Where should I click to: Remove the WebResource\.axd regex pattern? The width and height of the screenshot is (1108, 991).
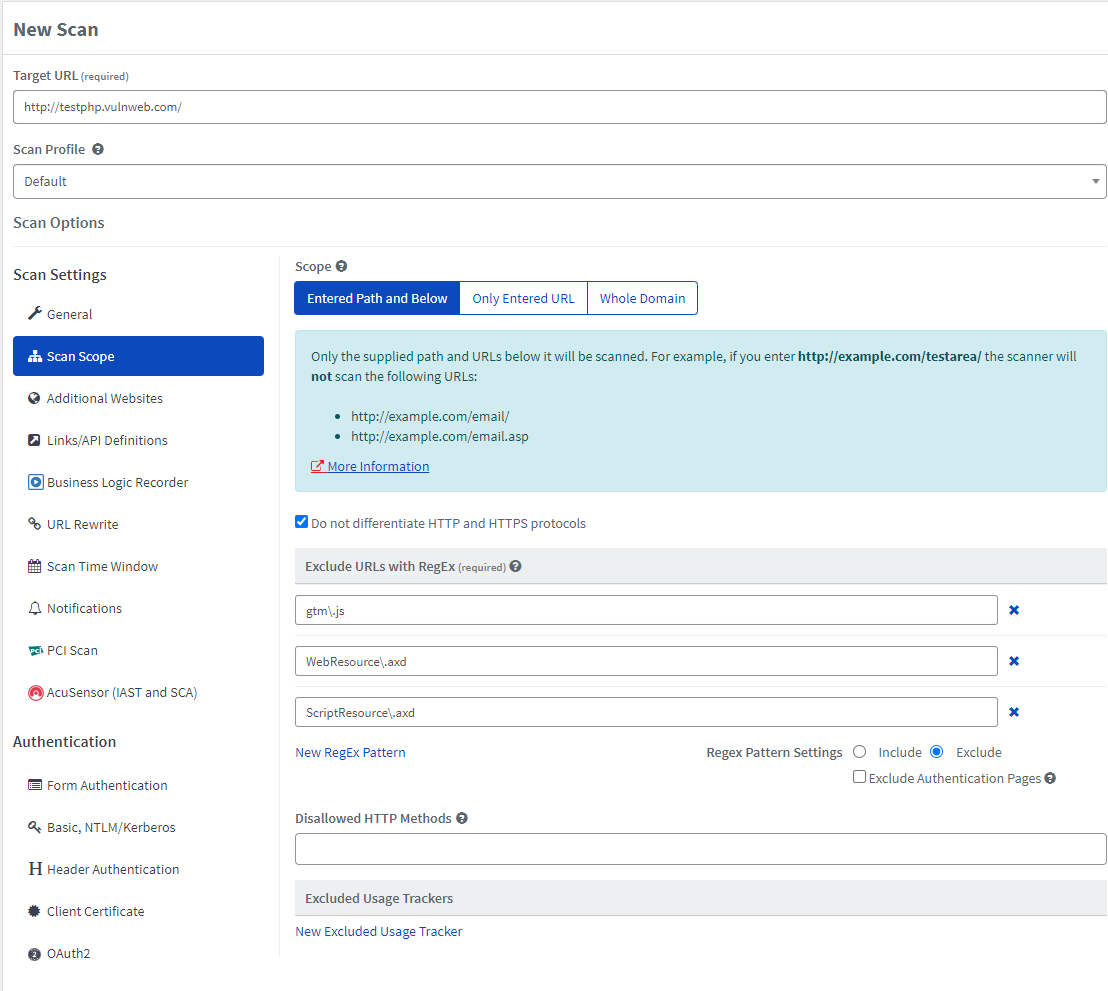1014,661
